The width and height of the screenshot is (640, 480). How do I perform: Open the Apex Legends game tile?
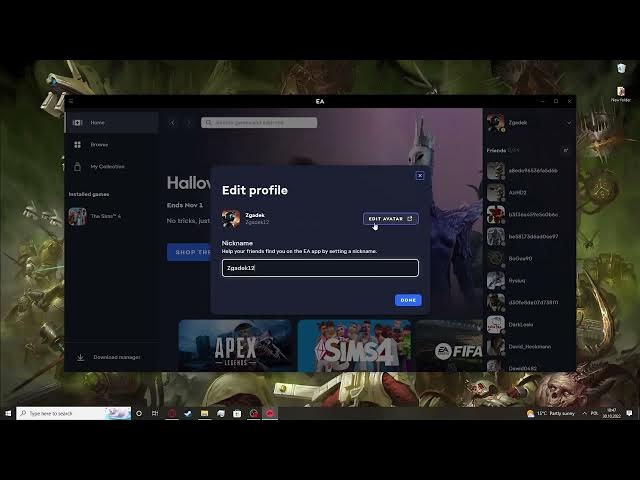(235, 346)
